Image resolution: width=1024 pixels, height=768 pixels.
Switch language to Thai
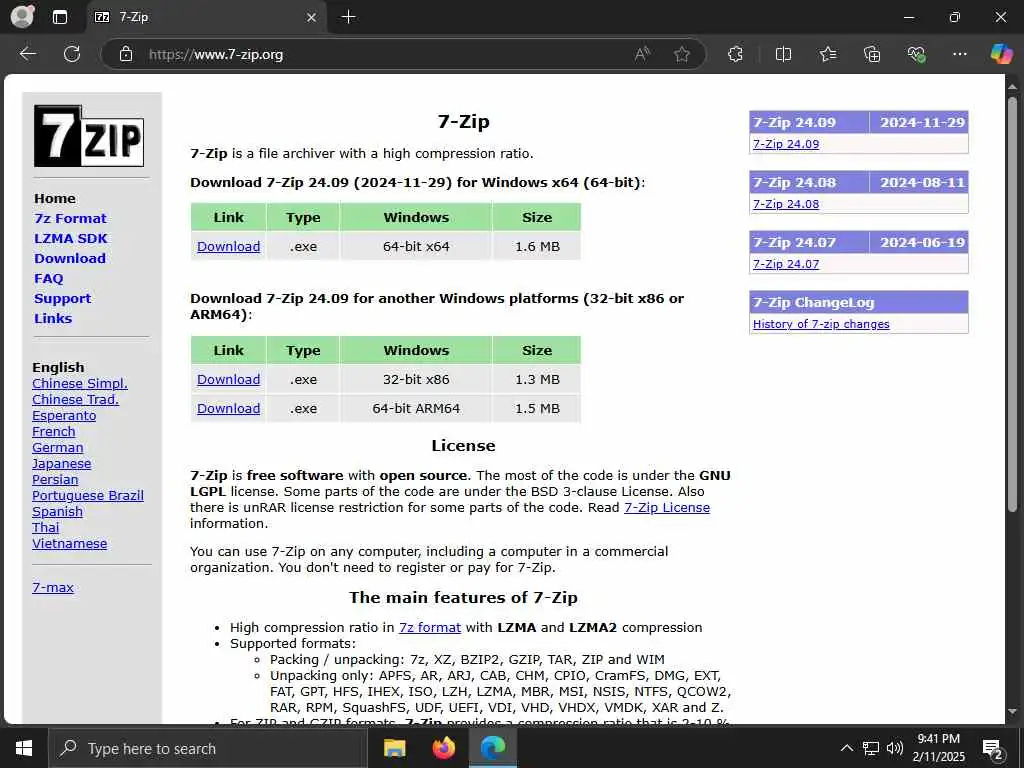click(x=46, y=528)
